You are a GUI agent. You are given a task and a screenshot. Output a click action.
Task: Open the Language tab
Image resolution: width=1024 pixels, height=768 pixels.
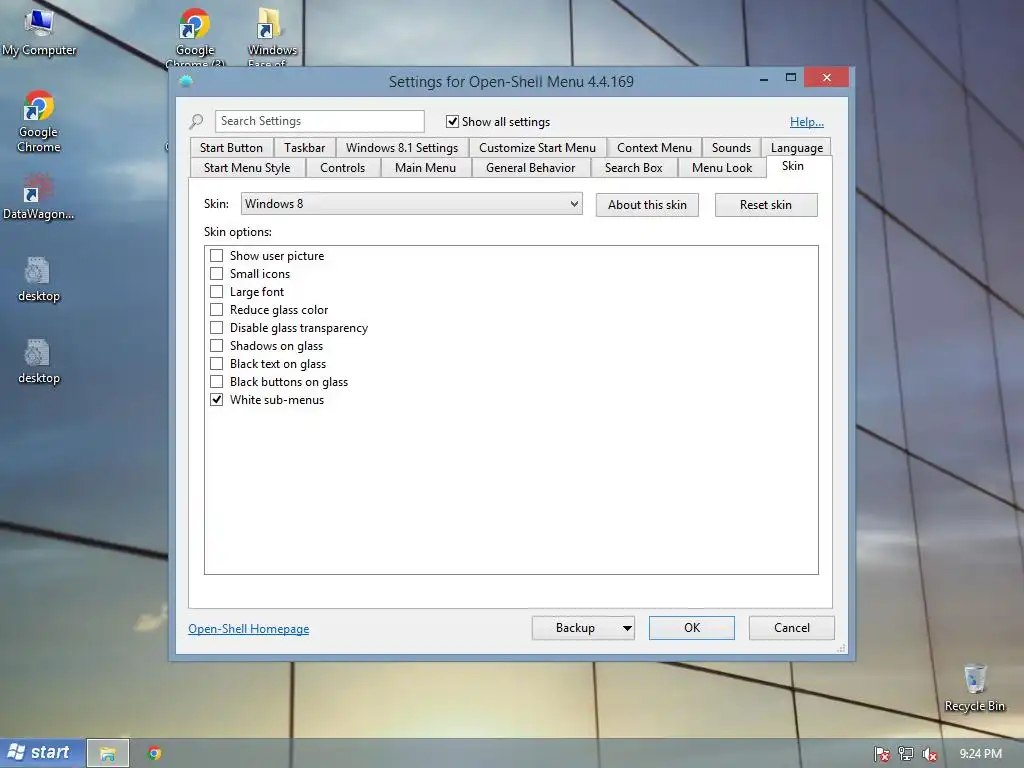coord(796,148)
